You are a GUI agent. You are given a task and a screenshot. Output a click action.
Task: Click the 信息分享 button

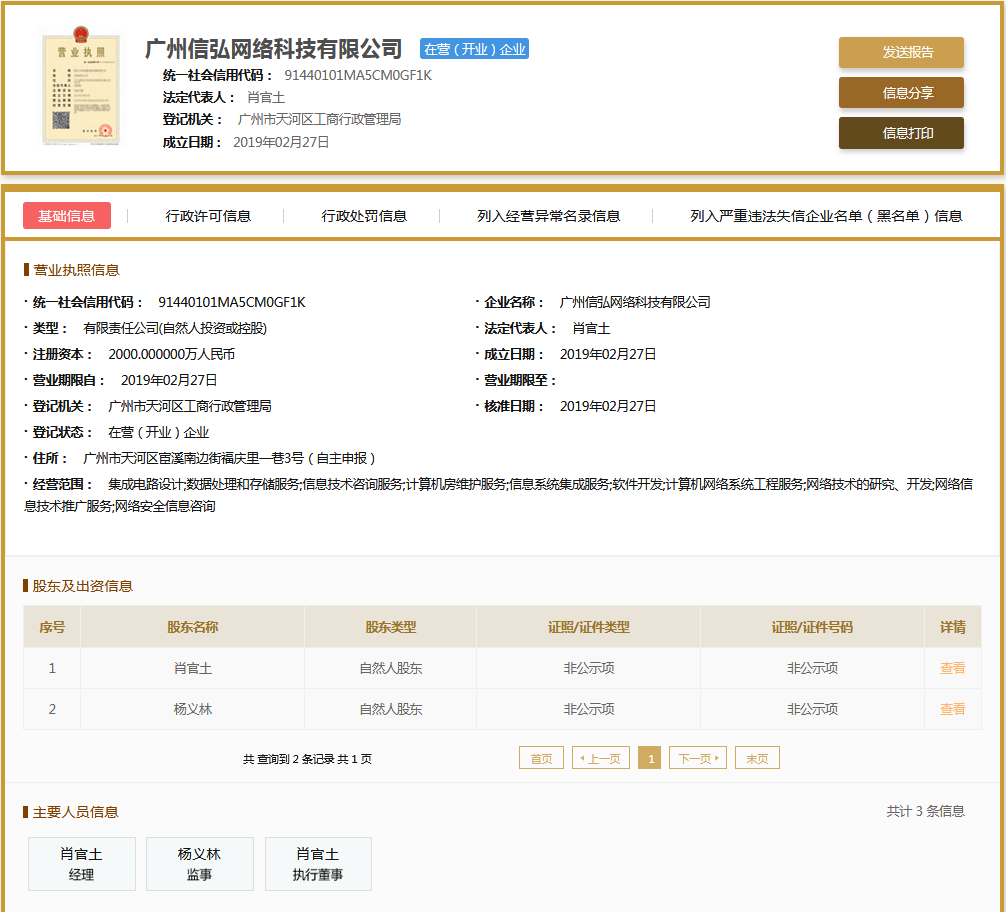(900, 93)
